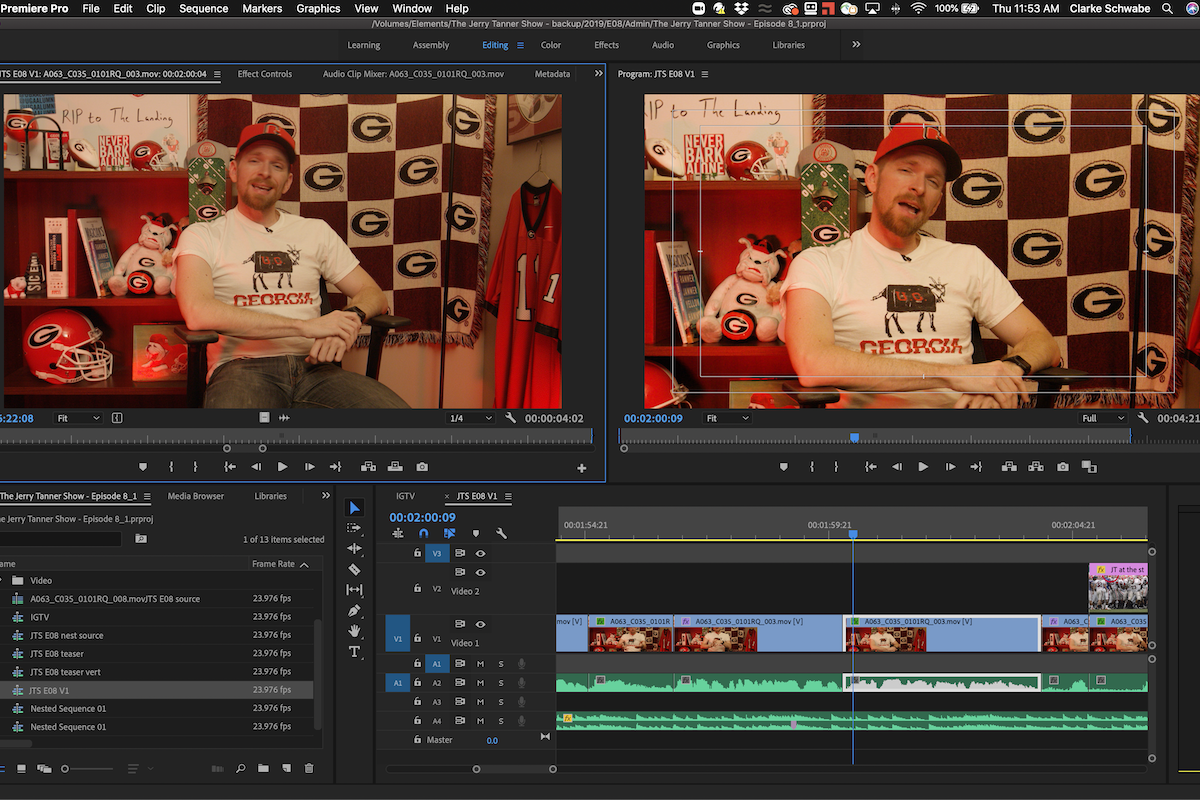The image size is (1200, 800).
Task: Open Program monitor Fit zoom dropdown
Action: click(727, 418)
